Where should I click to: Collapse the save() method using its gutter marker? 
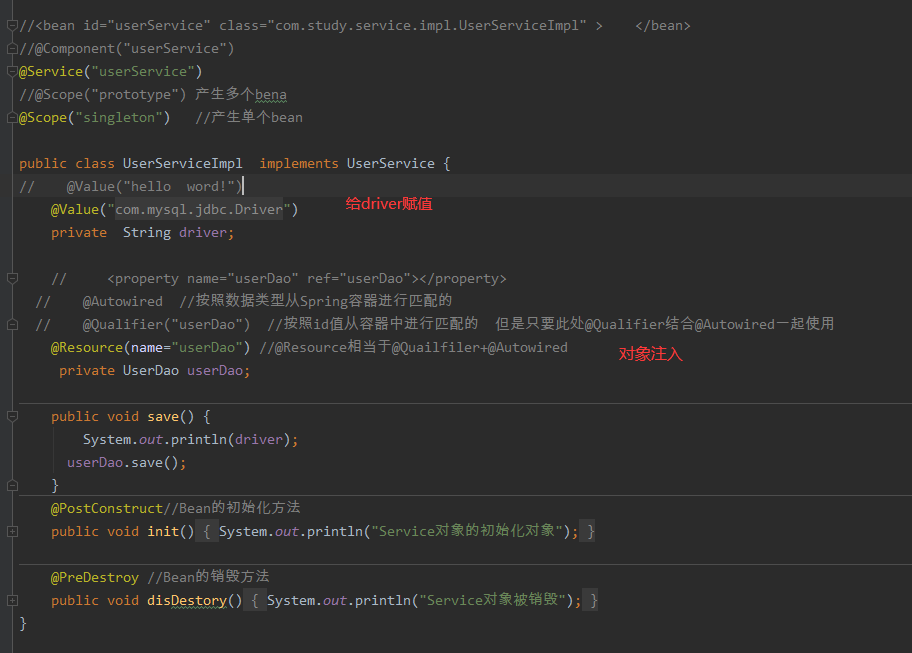(12, 416)
